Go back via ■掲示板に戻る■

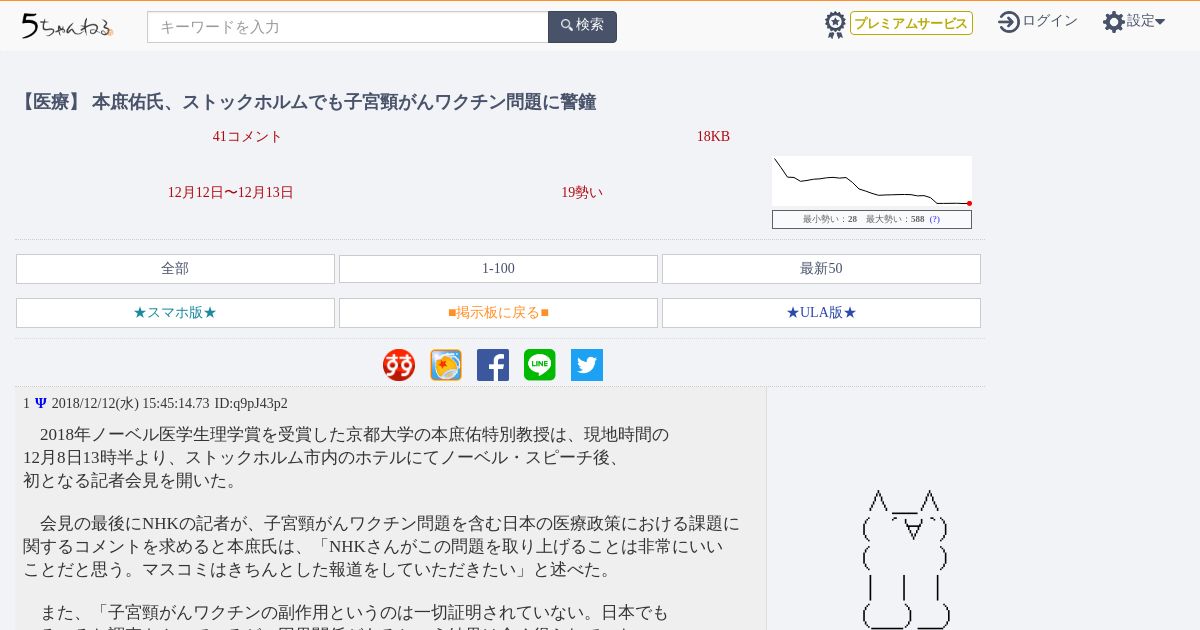tap(498, 313)
